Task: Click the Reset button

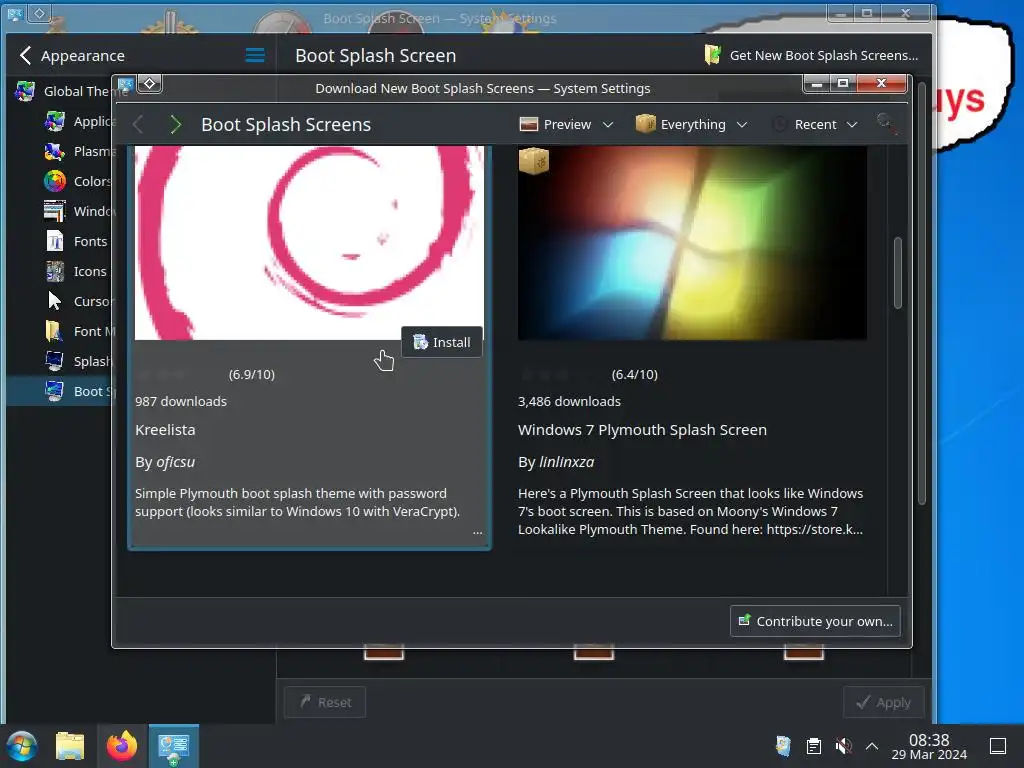Action: (x=325, y=702)
